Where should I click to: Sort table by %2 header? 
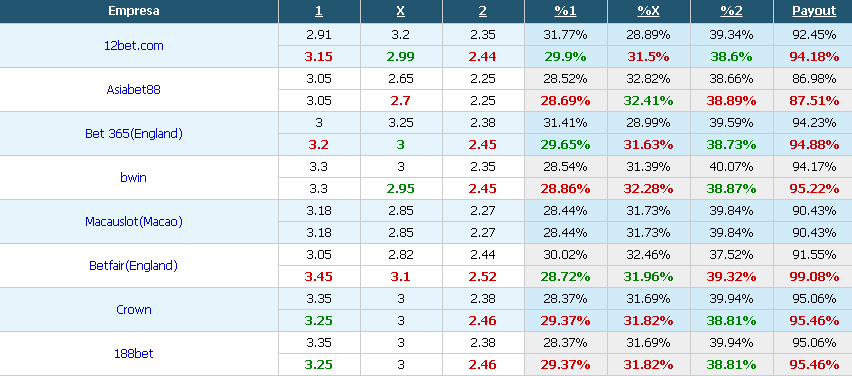(731, 11)
